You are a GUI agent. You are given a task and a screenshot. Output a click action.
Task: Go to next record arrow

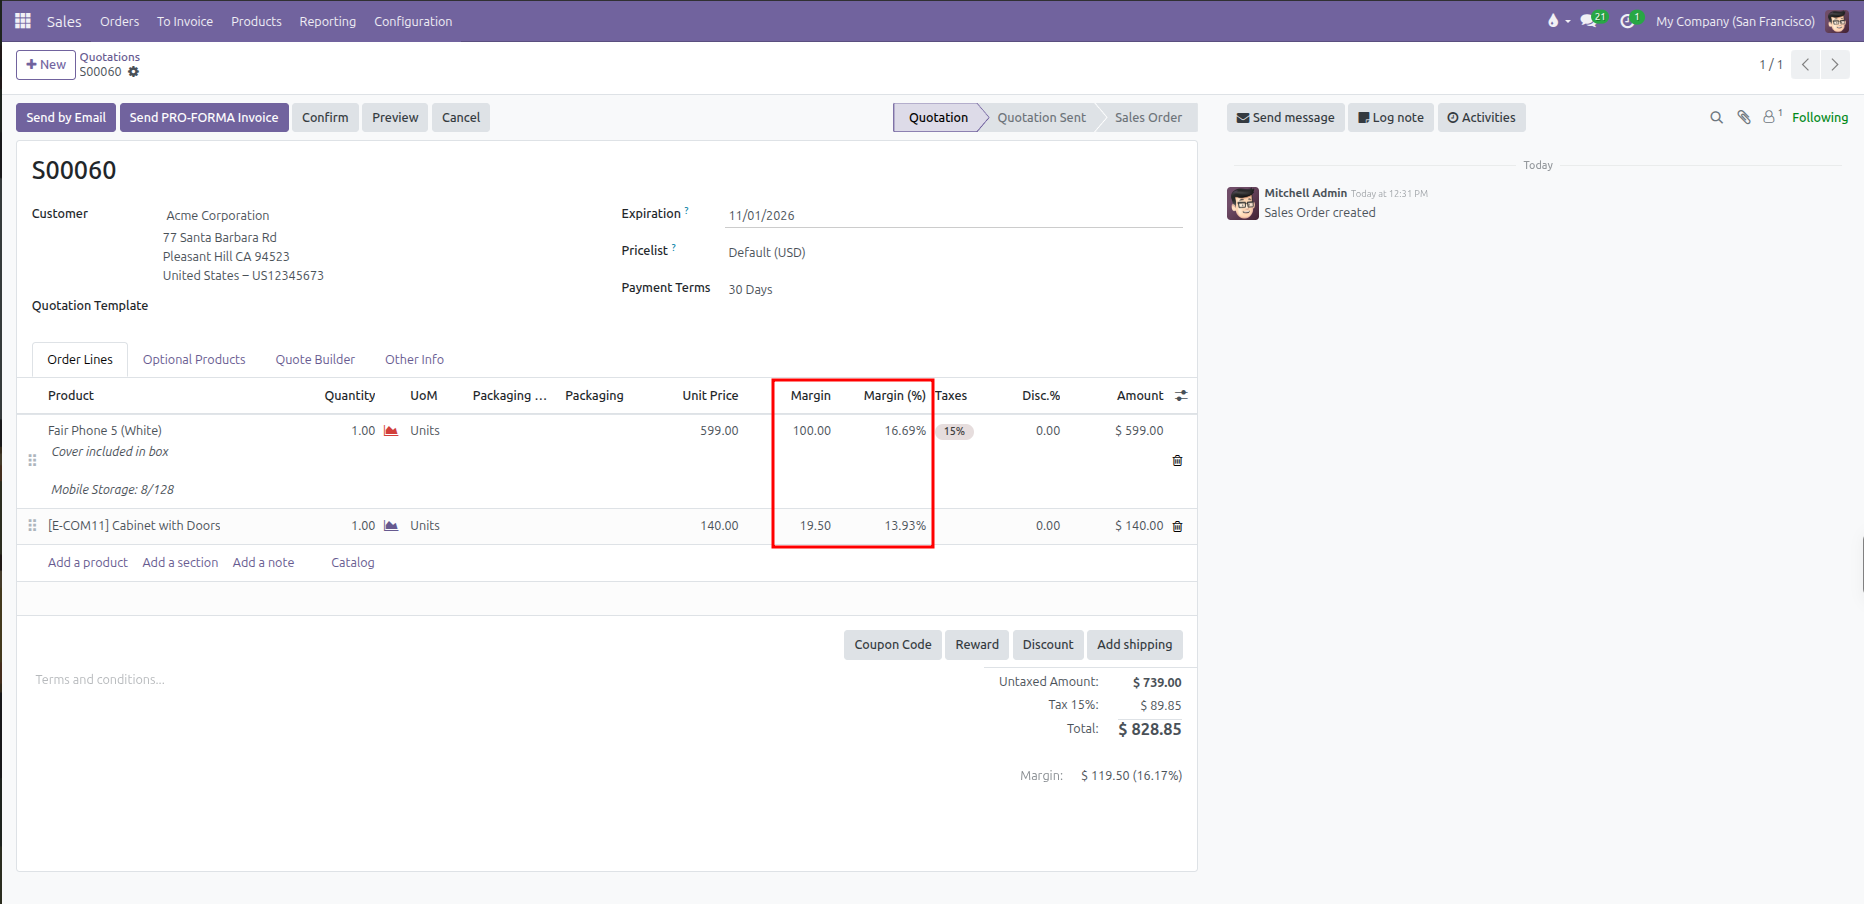(x=1835, y=64)
